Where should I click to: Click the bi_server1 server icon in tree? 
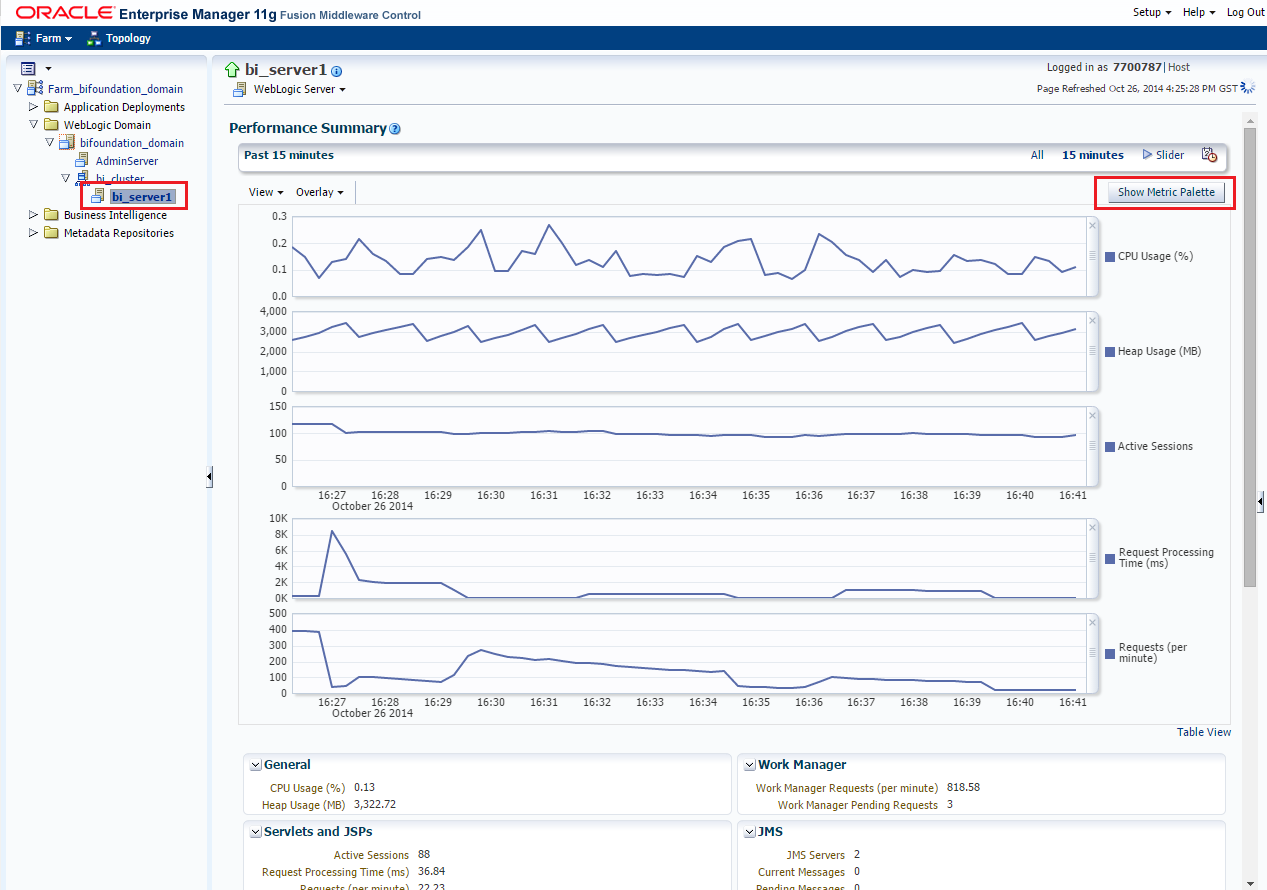(x=98, y=196)
